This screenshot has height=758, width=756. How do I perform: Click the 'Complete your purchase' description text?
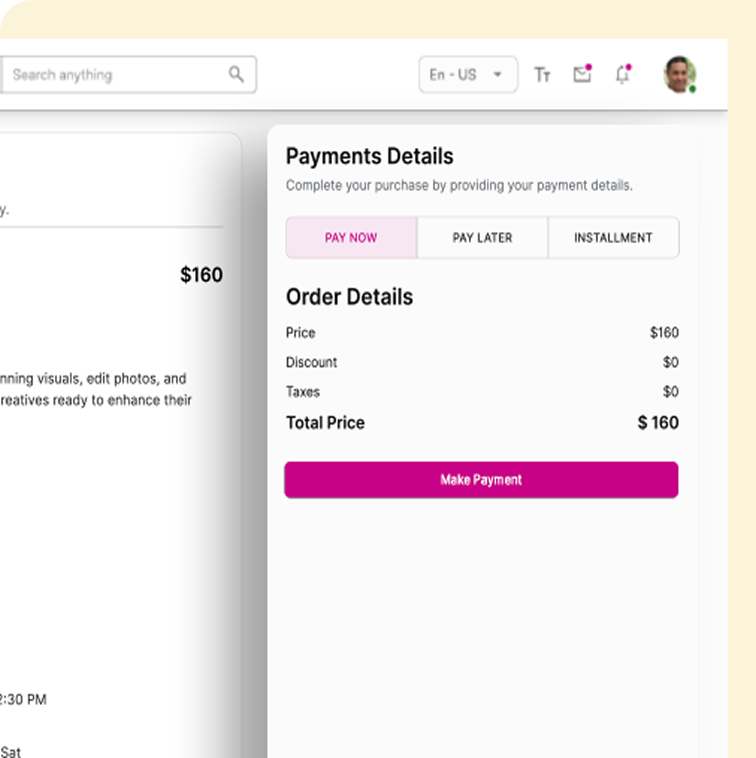459,185
